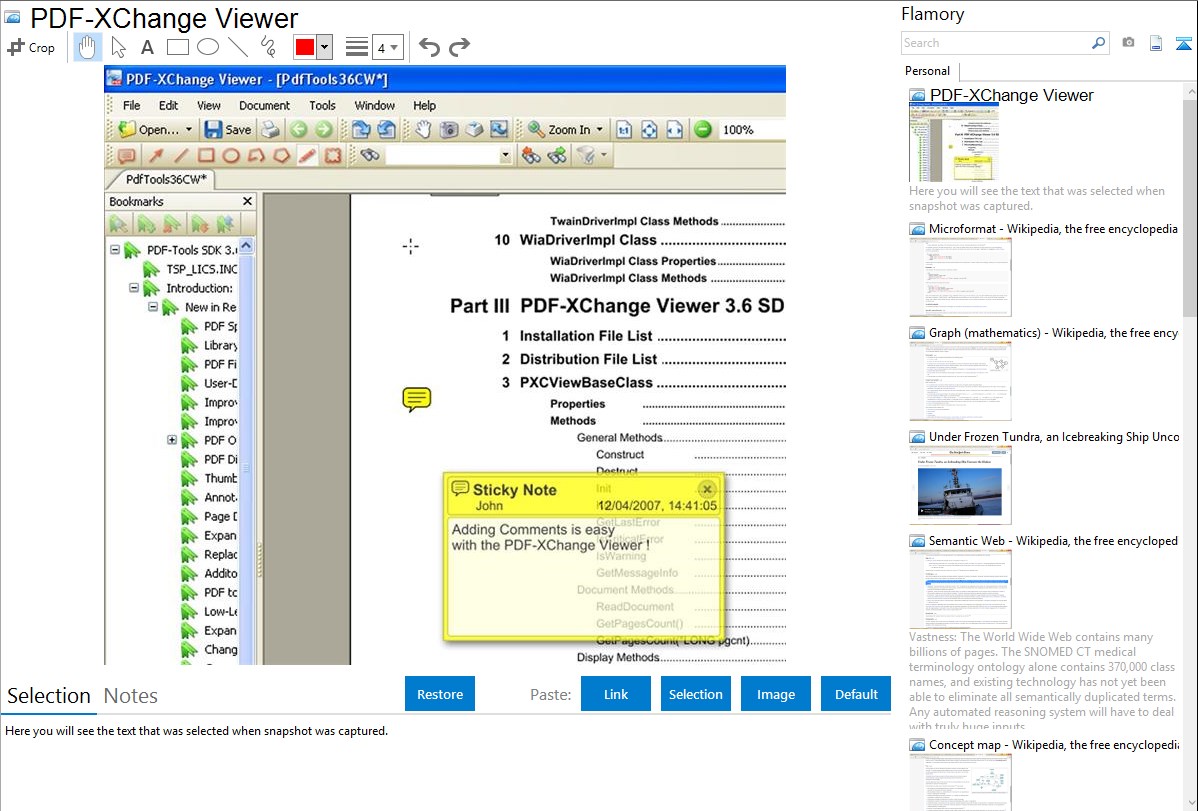Switch to the Personal tab
The width and height of the screenshot is (1198, 811).
click(927, 70)
